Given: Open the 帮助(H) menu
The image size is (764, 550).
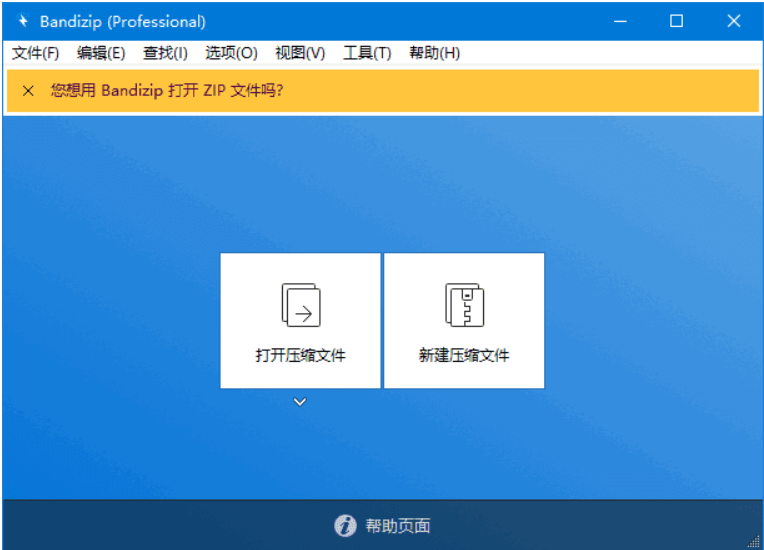Looking at the screenshot, I should (434, 53).
